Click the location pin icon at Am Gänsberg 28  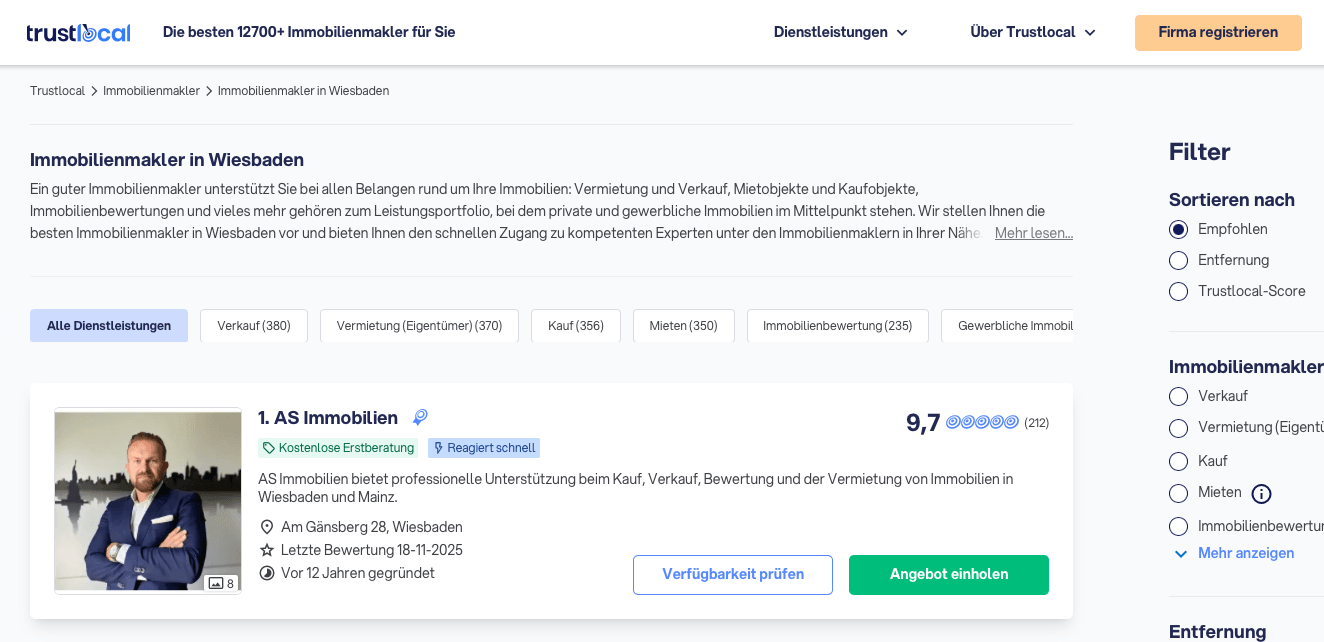tap(267, 526)
